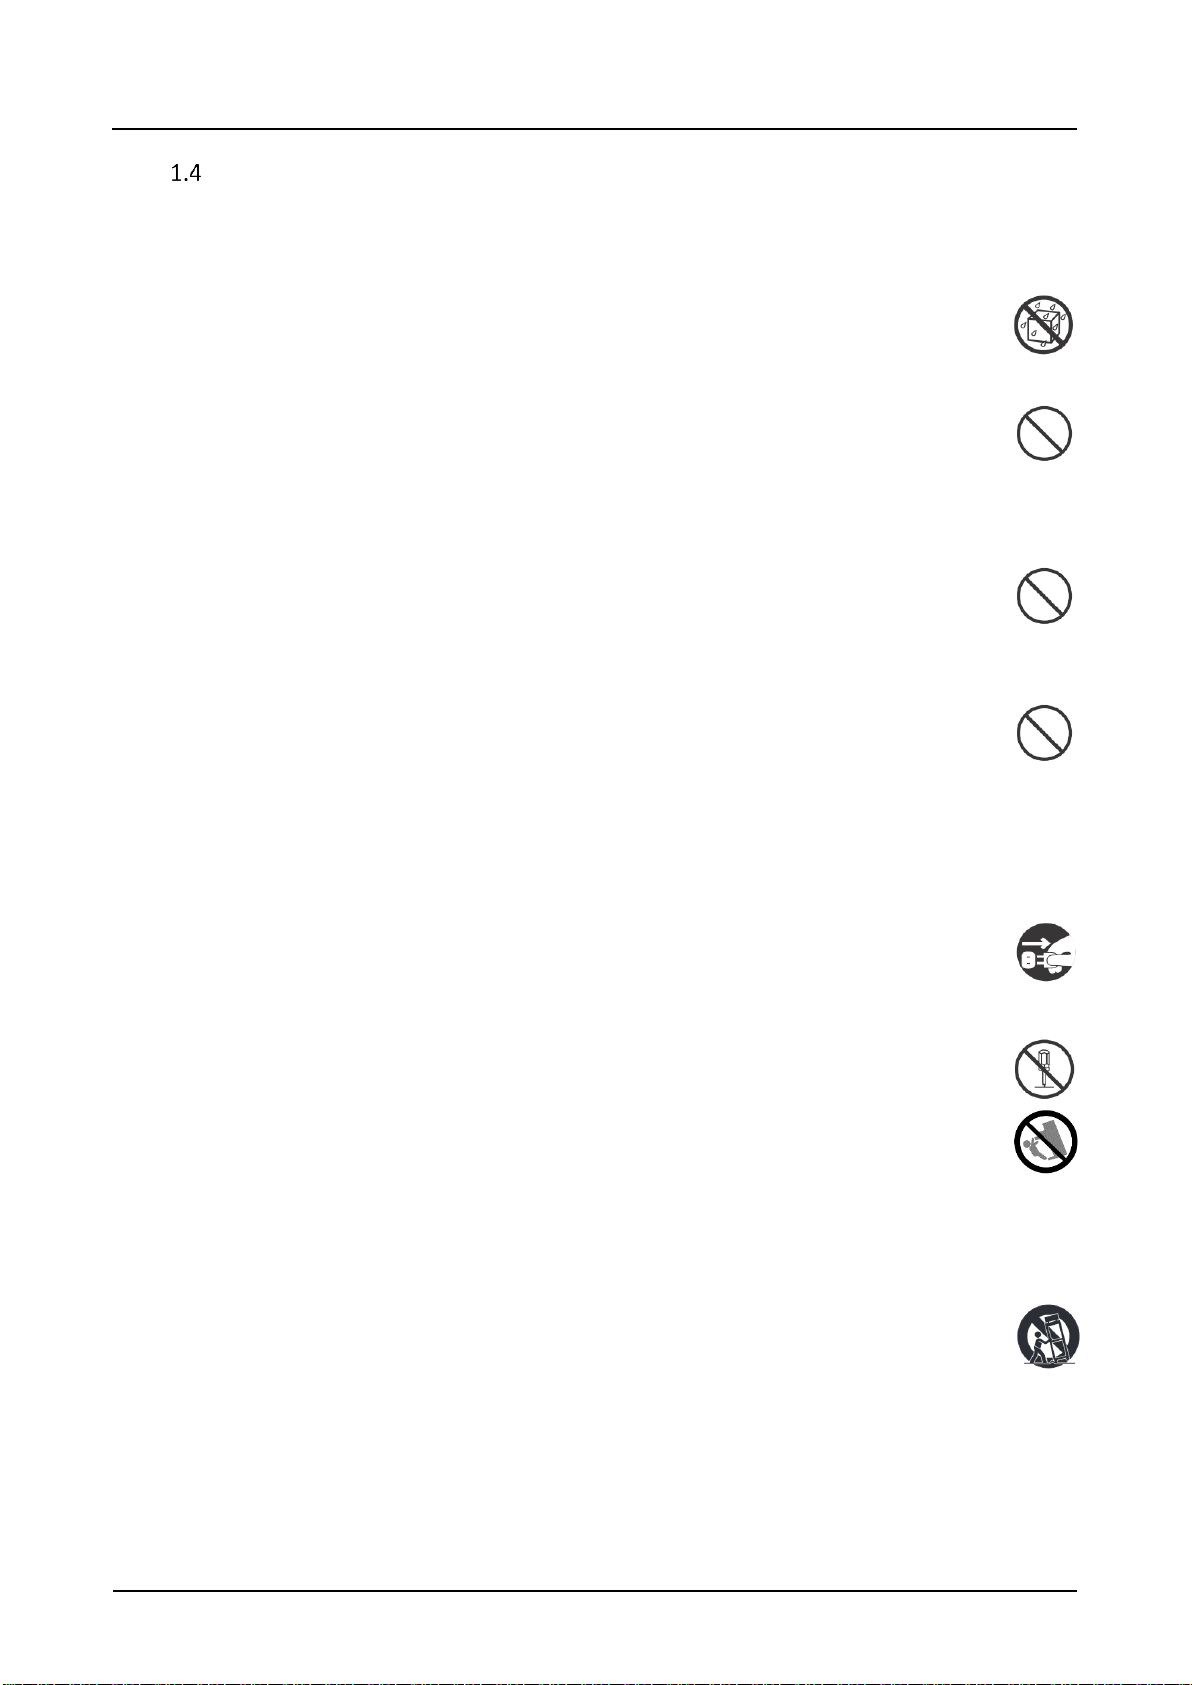
Task: Select the uppermost plain prohibition circle symbol
Action: pos(1044,434)
